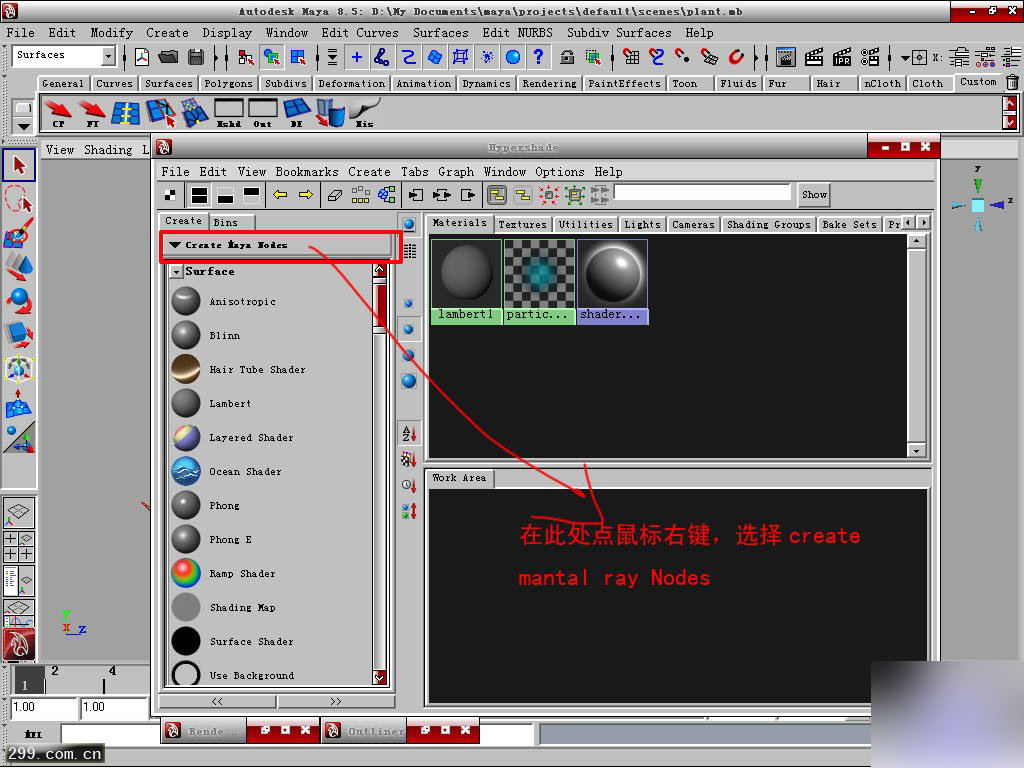The height and width of the screenshot is (768, 1024).
Task: Click Hypershade right yellow arrow next graph
Action: click(306, 195)
